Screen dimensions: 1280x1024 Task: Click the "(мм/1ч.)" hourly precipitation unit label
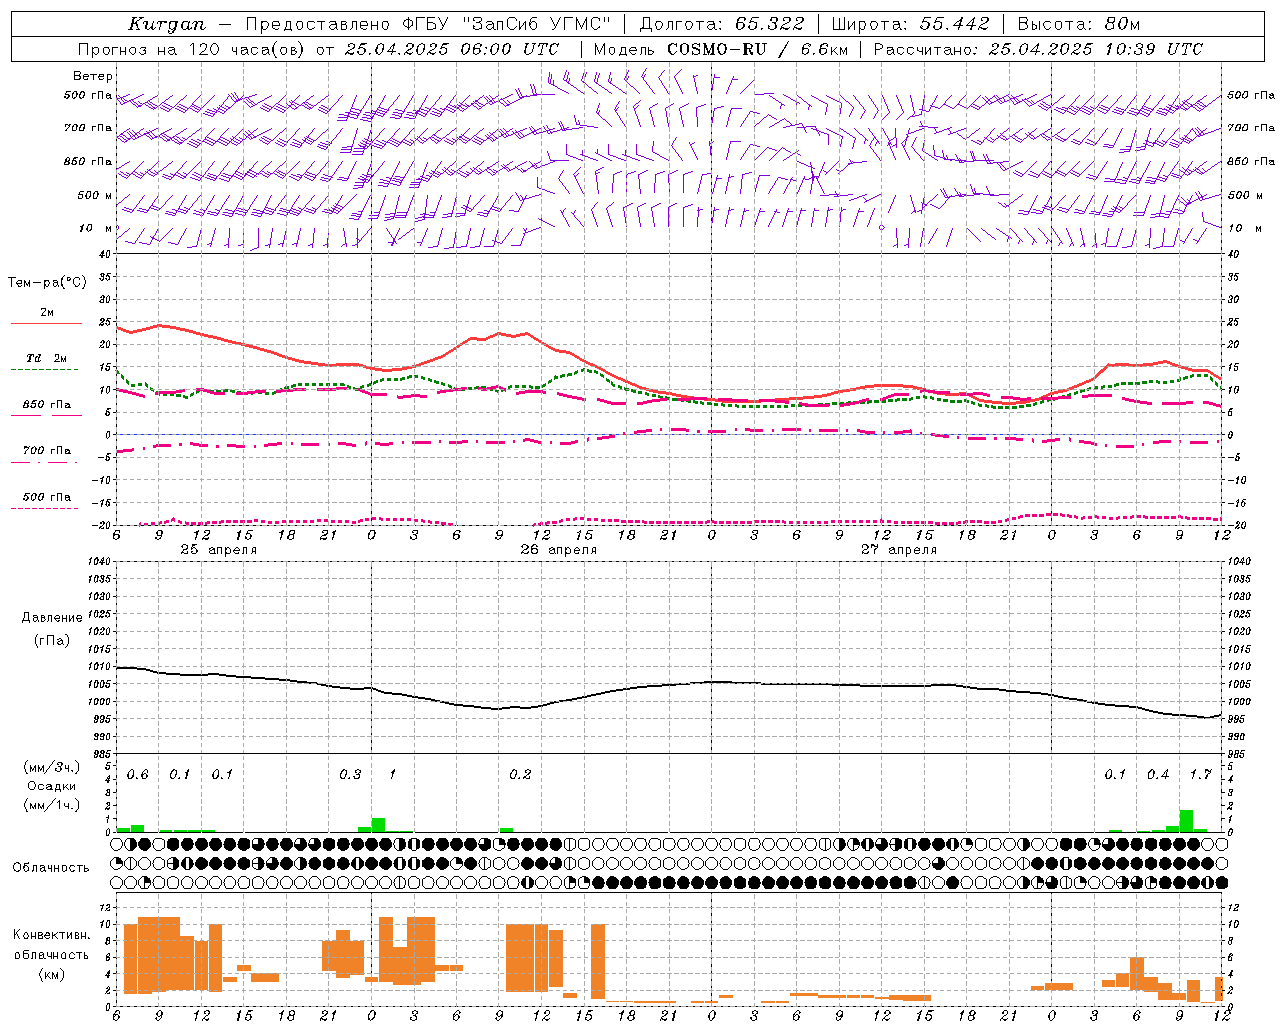click(x=51, y=805)
